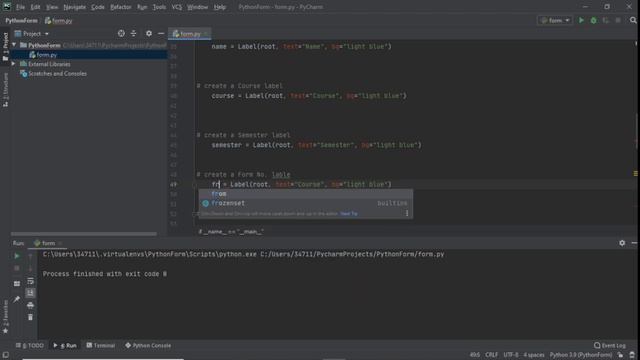
Task: Run with coverage icon in the top toolbar
Action: point(606,20)
